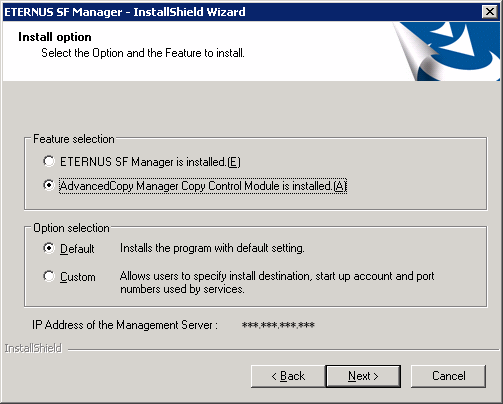
Task: Go to previous step with Back button
Action: [288, 376]
